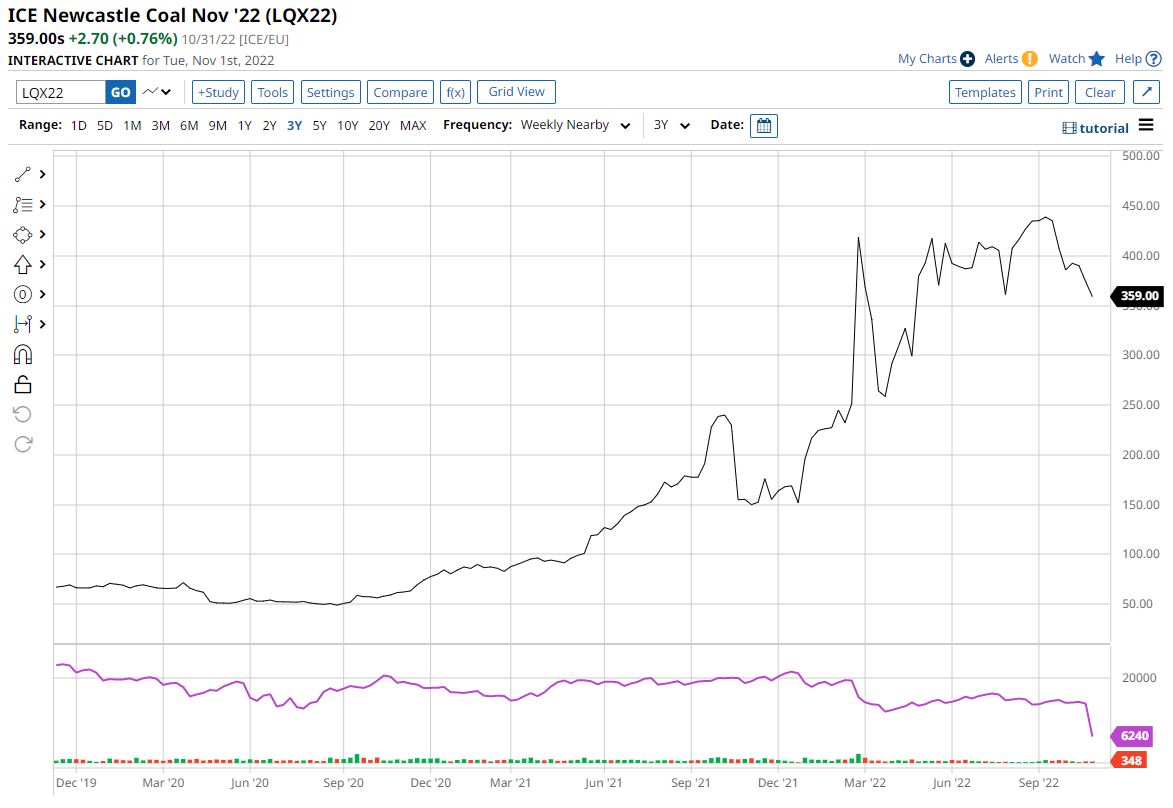Viewport: 1173px width, 808px height.
Task: Select the trend line drawing tool
Action: click(x=22, y=174)
